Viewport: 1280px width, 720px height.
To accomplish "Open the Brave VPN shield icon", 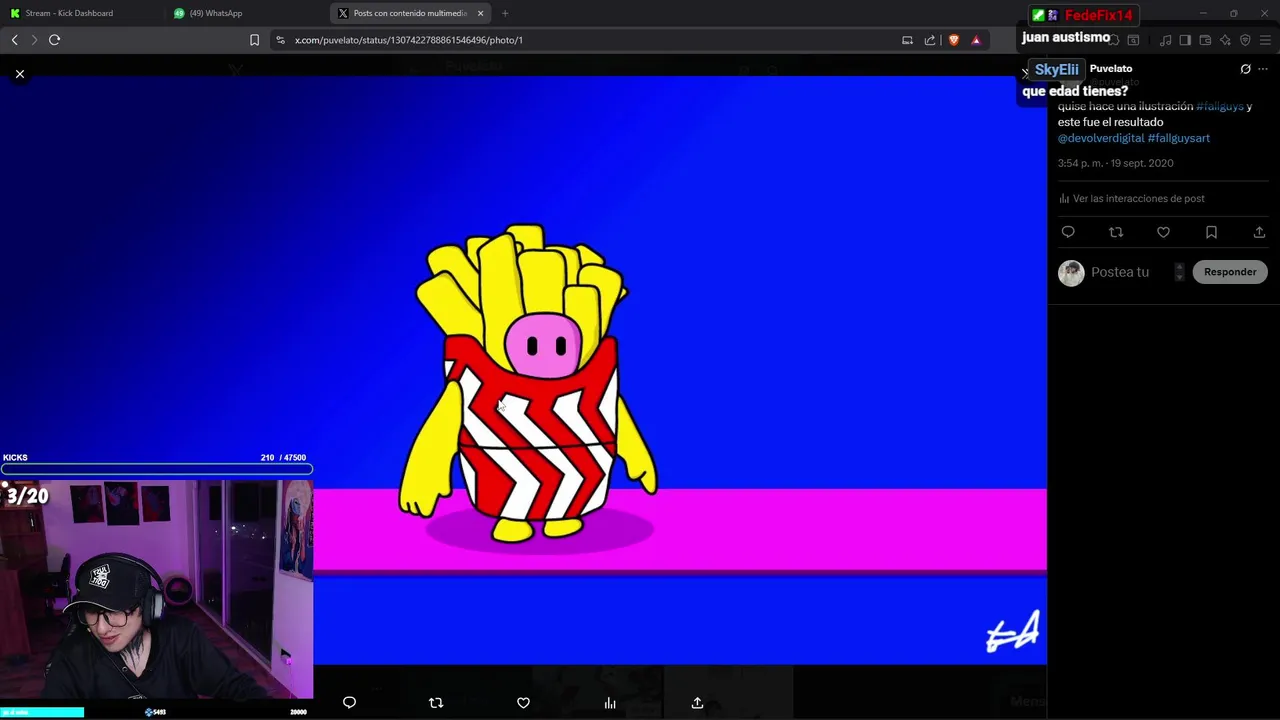I will pos(1245,40).
